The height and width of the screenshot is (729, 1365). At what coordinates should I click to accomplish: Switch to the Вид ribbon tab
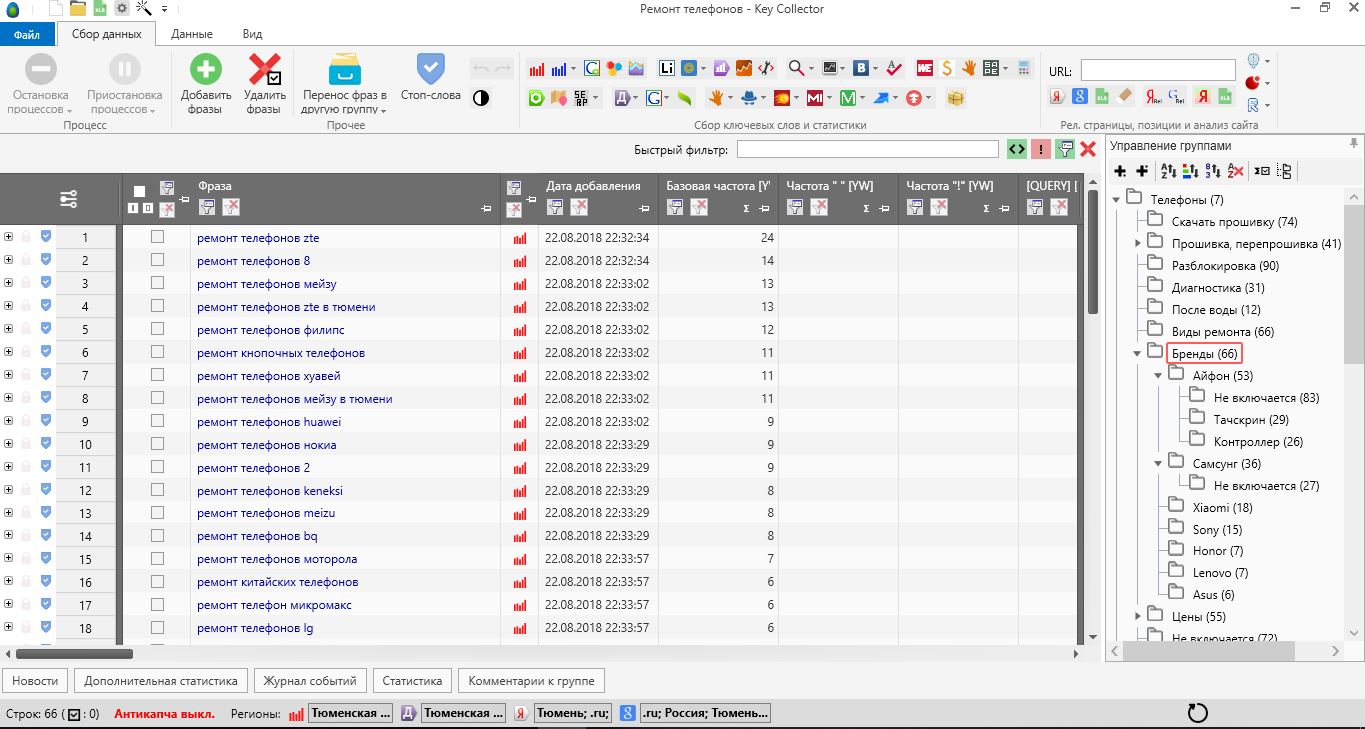(253, 34)
